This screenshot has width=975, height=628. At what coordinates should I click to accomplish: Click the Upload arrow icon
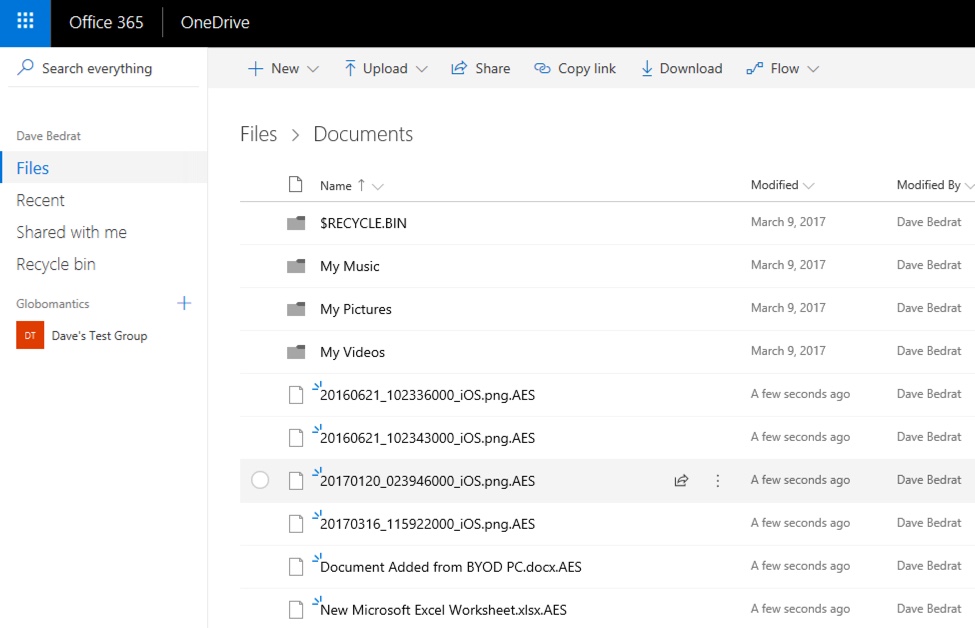click(351, 68)
